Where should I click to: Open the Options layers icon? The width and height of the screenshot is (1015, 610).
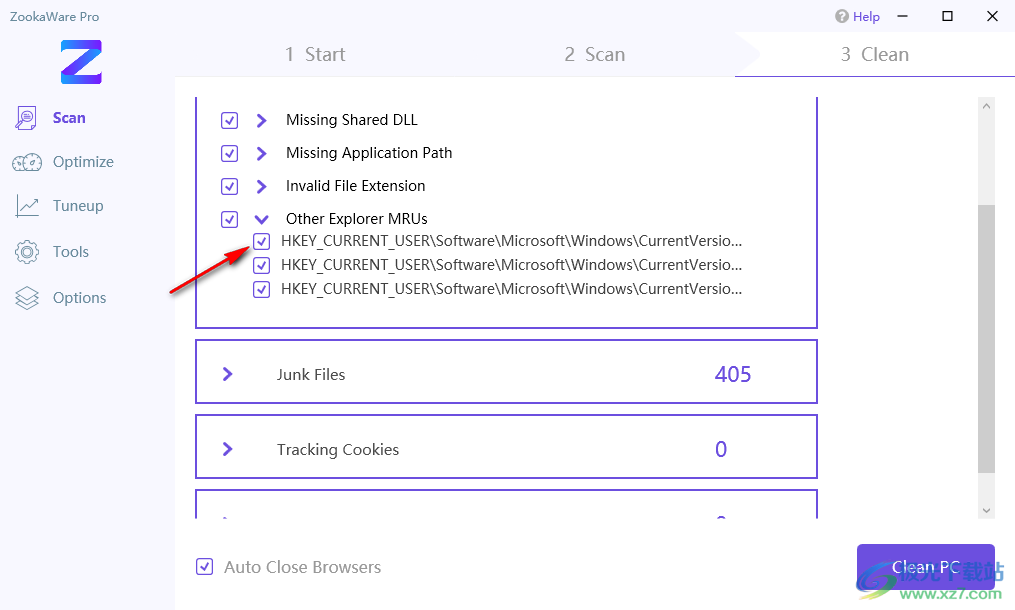(x=27, y=298)
